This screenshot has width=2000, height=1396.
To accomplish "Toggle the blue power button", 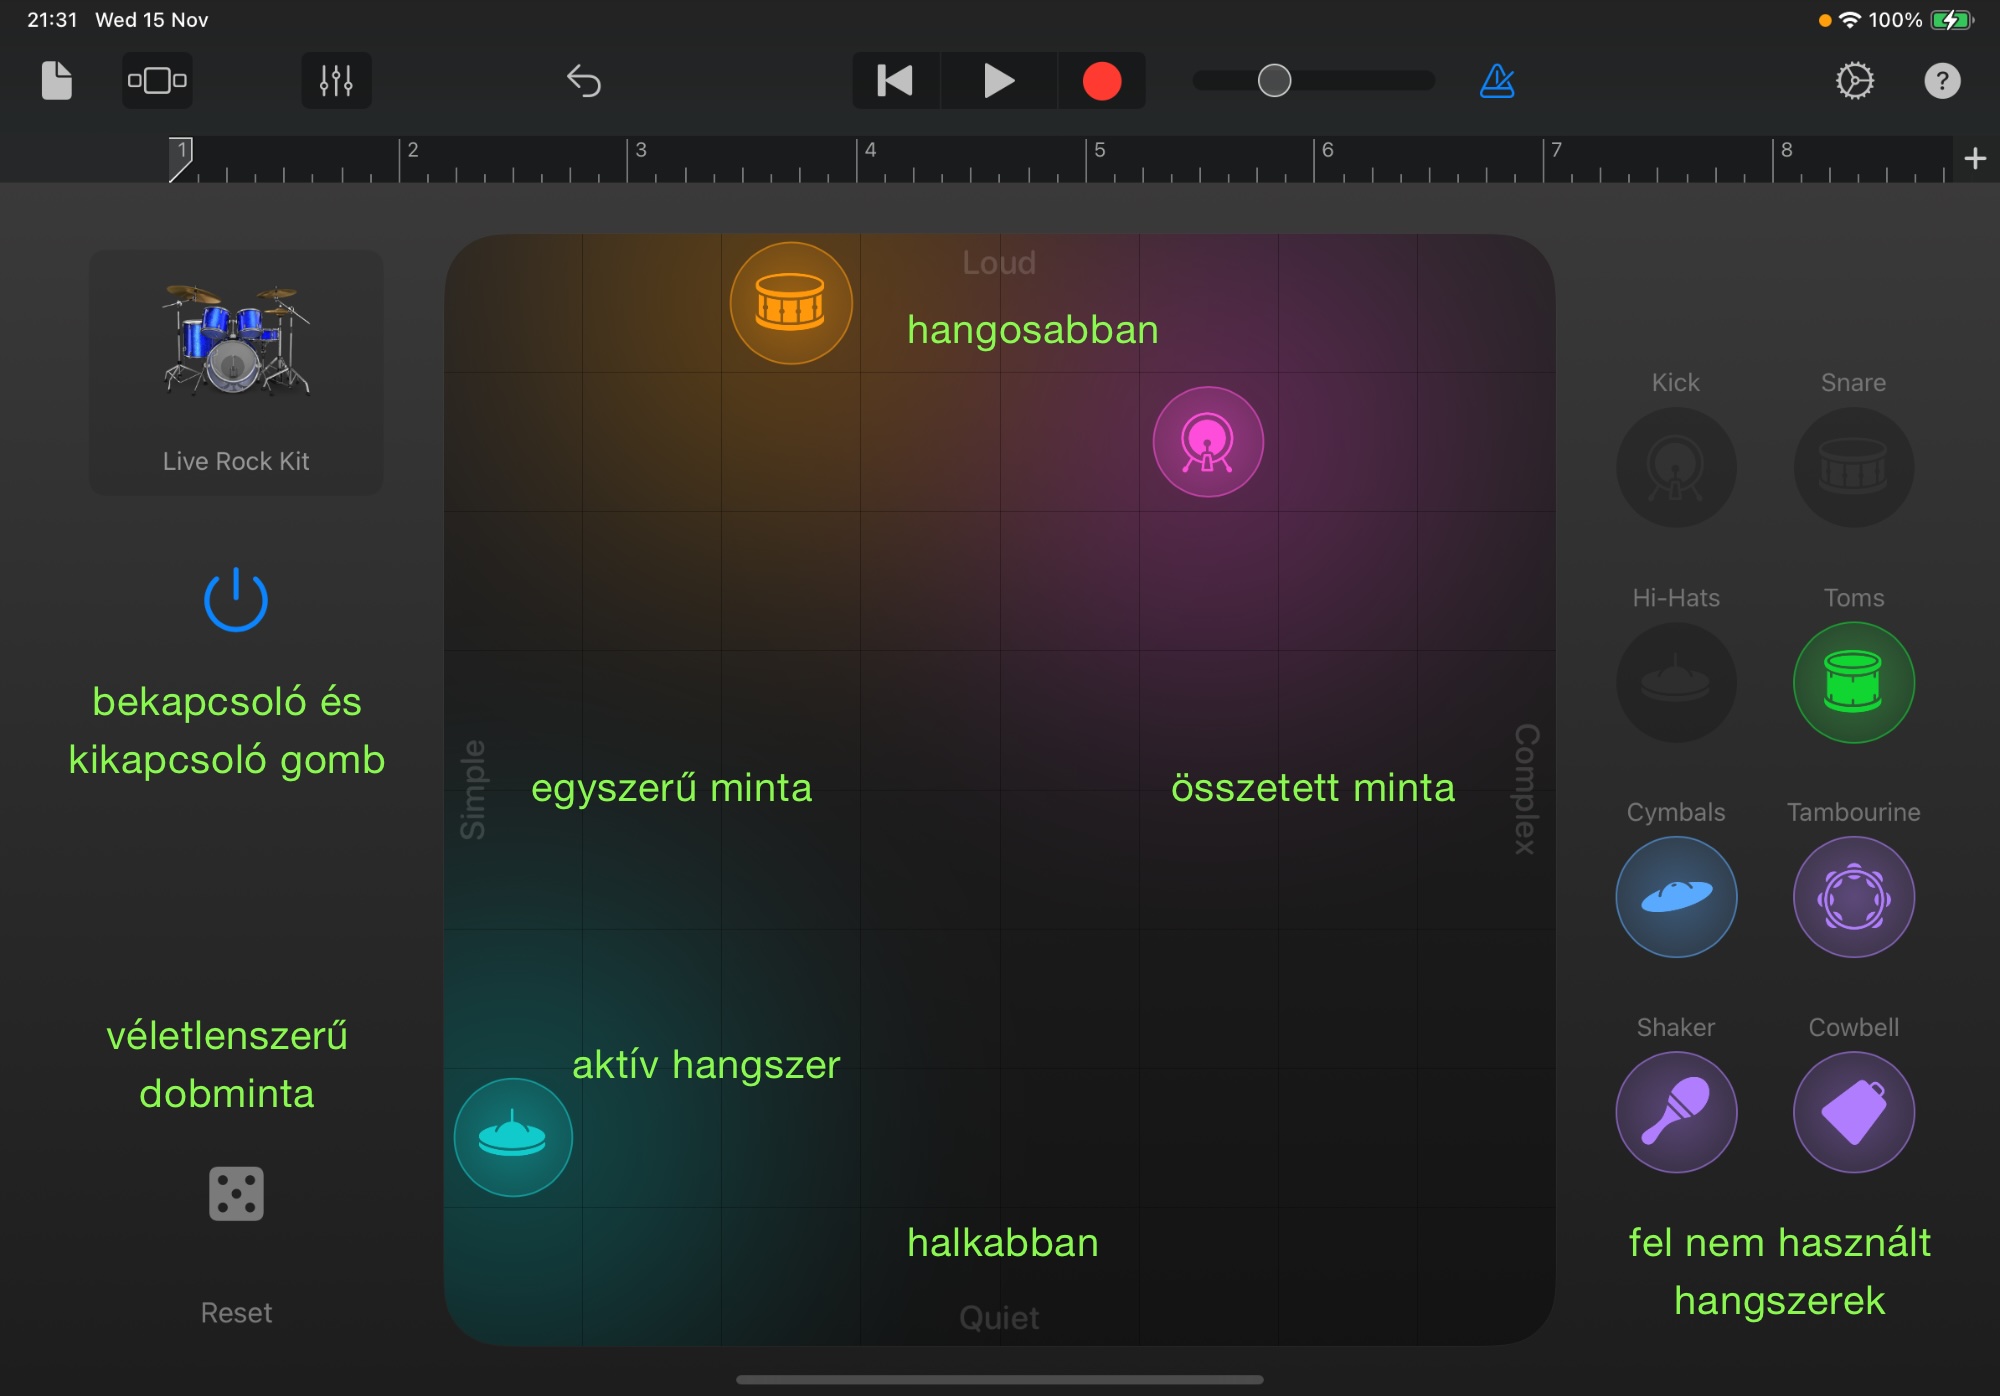I will click(x=236, y=600).
